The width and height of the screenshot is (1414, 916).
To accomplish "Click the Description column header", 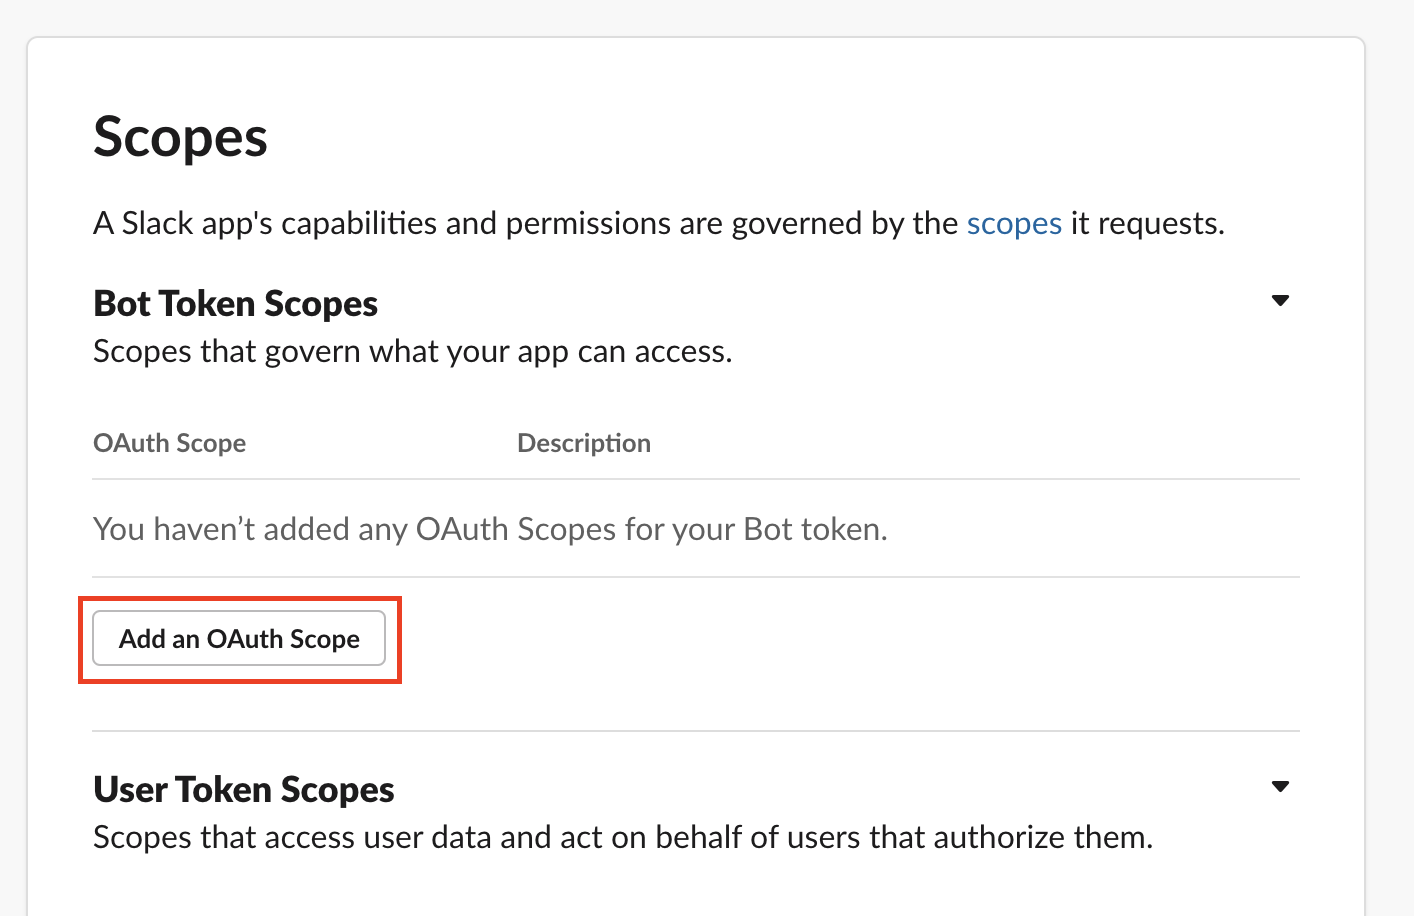I will tap(583, 443).
